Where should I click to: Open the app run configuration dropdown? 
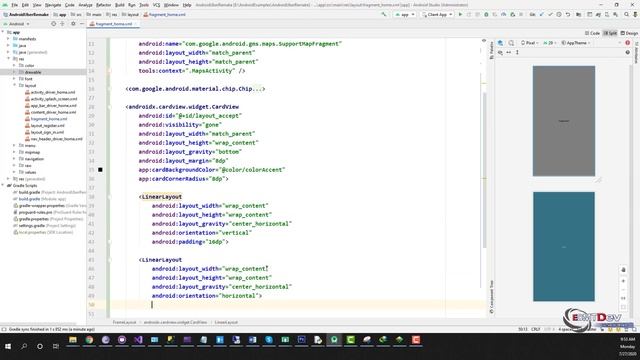tap(404, 14)
